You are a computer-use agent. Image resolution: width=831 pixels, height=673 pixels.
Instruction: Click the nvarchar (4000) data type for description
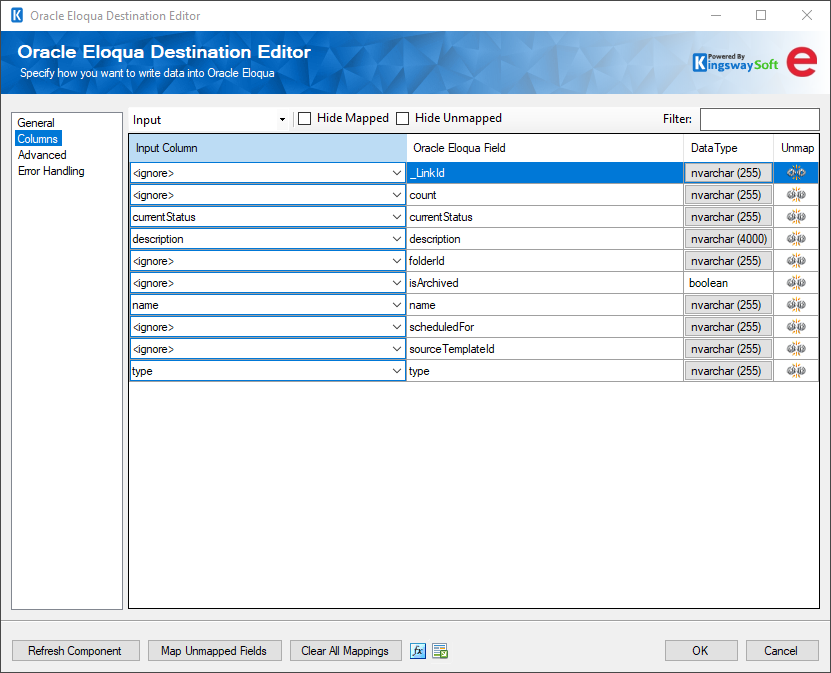coord(728,239)
